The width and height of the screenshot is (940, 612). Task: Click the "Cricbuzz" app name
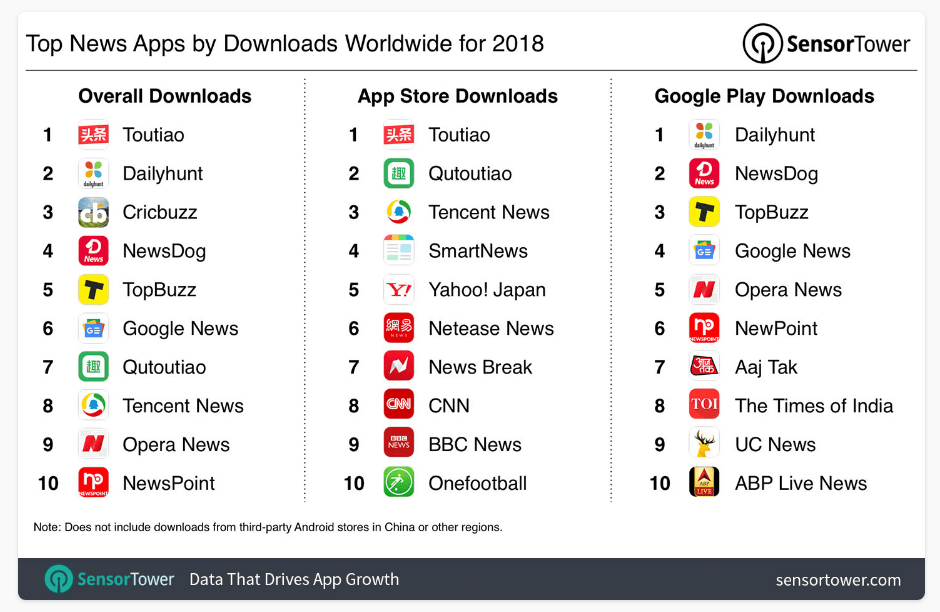[x=160, y=212]
